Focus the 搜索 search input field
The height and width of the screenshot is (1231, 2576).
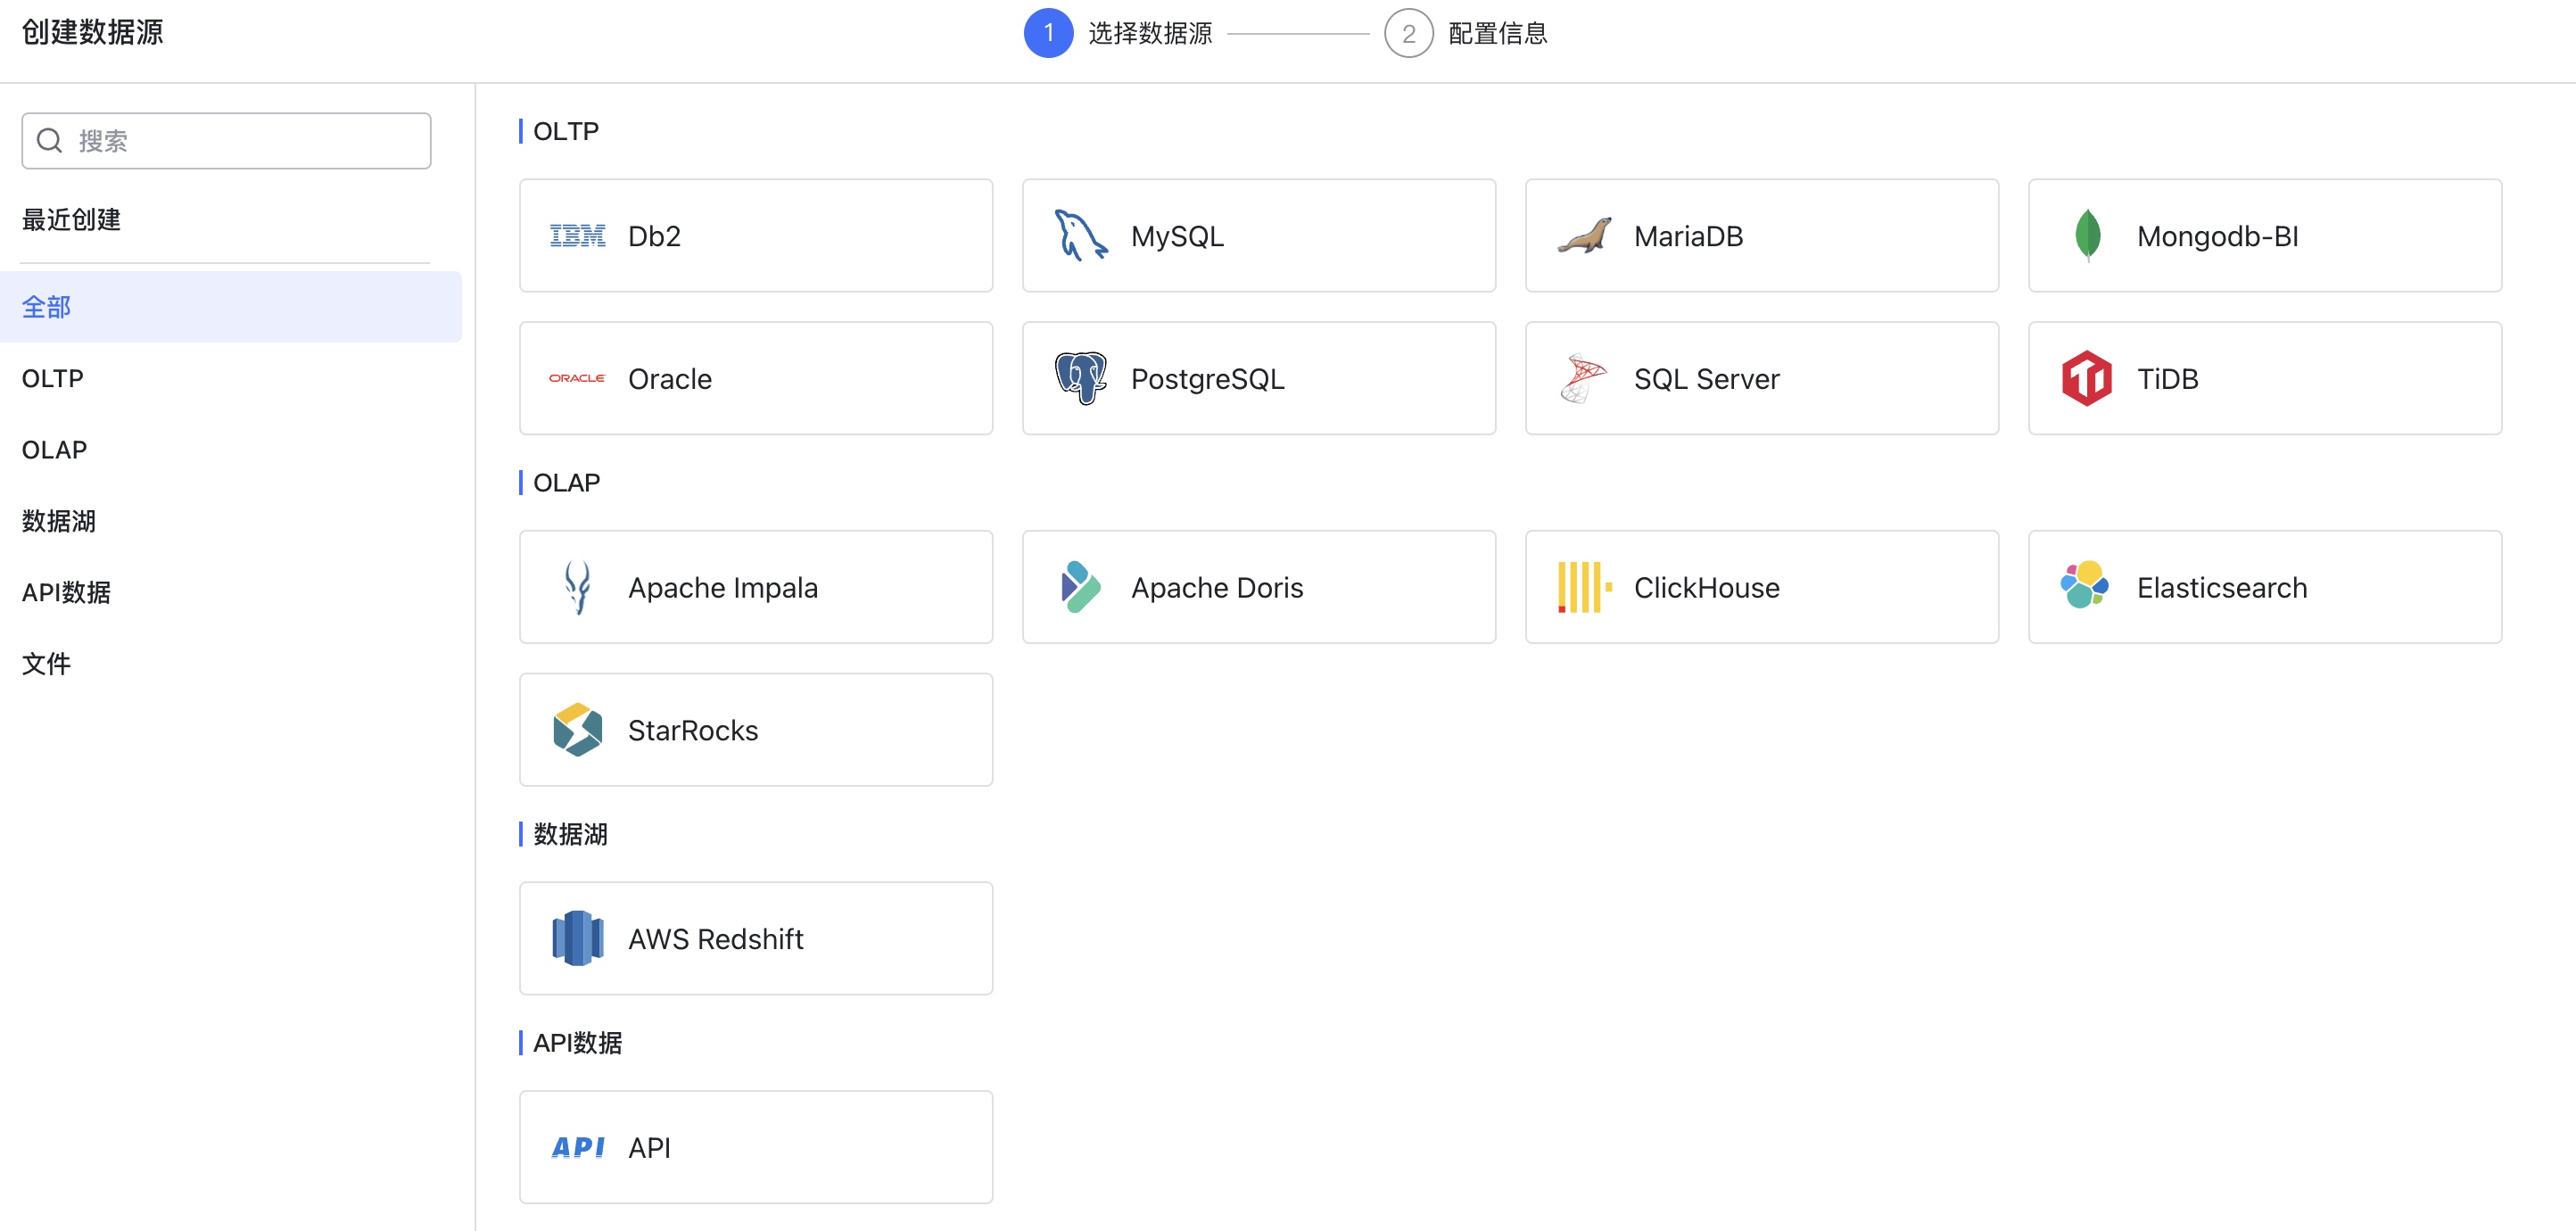tap(226, 141)
